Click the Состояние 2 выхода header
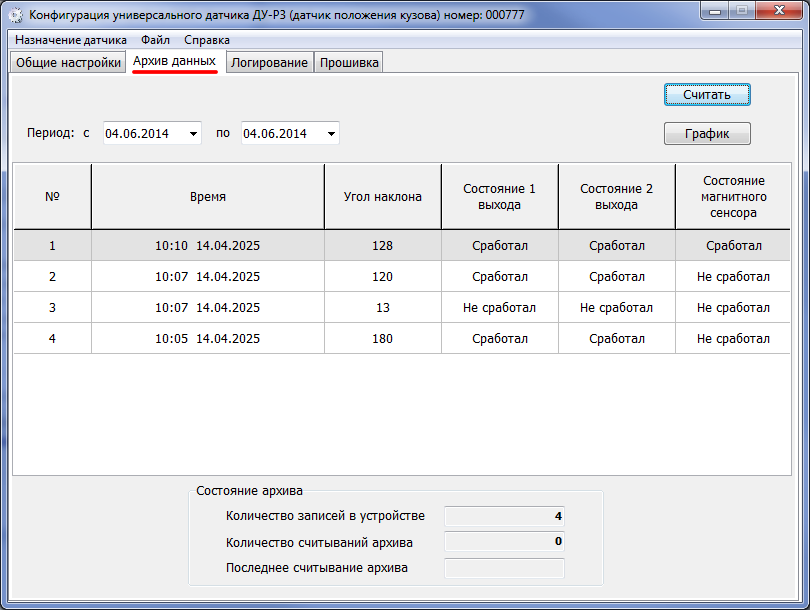The image size is (810, 610). (616, 197)
